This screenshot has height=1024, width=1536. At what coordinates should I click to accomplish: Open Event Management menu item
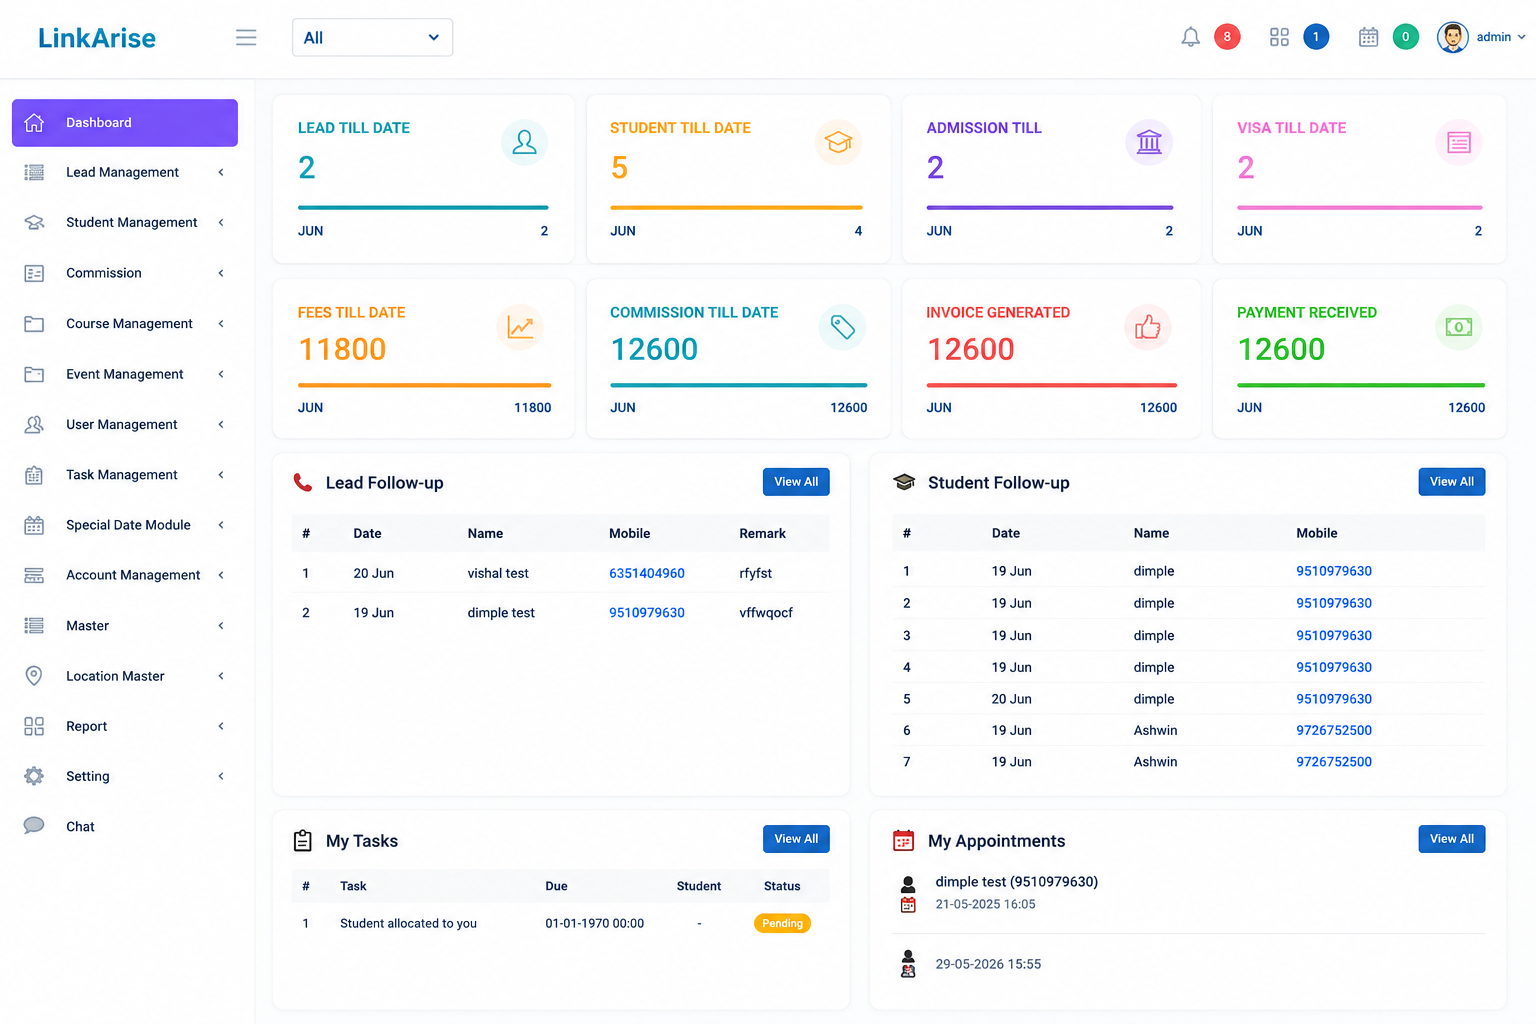point(125,374)
